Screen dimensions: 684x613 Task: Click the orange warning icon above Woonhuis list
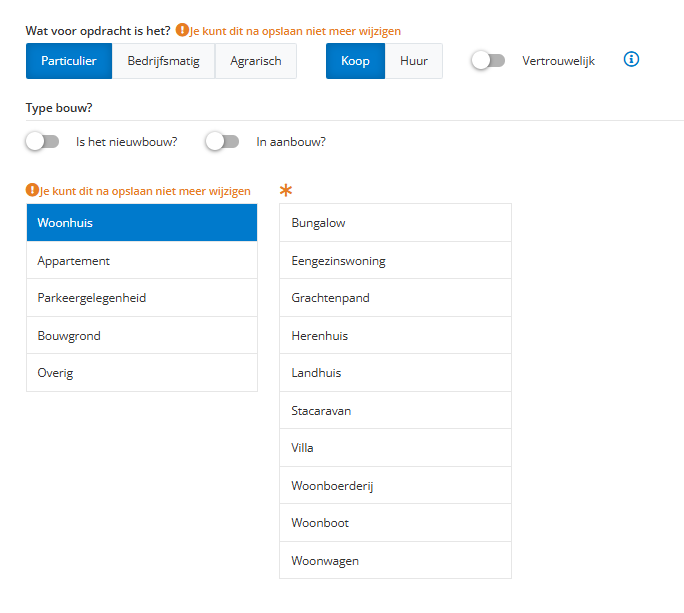pos(32,191)
